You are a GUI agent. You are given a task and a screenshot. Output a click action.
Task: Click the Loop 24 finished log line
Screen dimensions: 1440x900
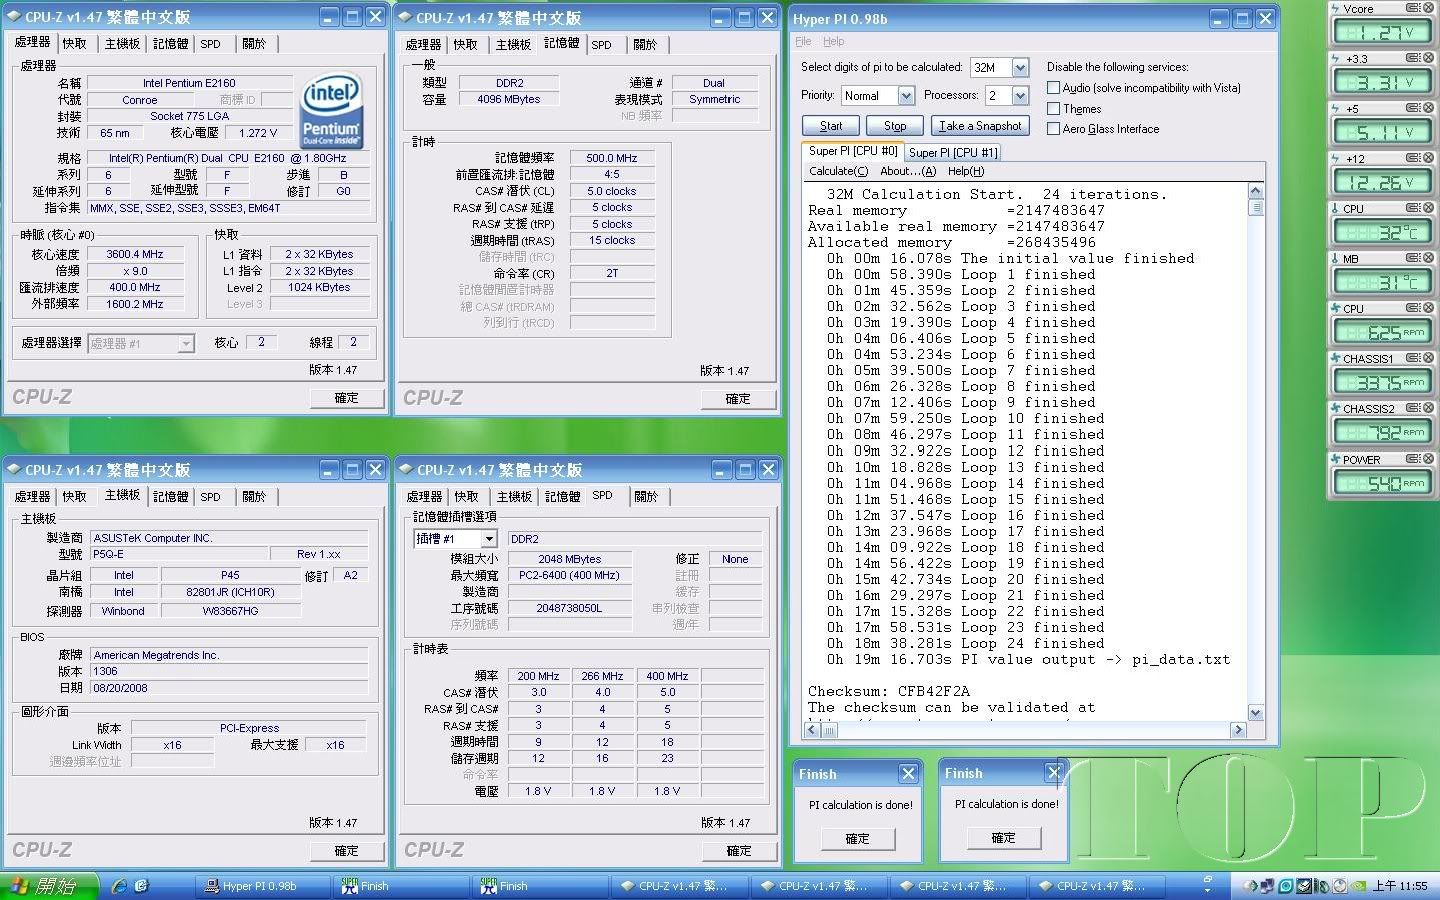click(x=966, y=643)
